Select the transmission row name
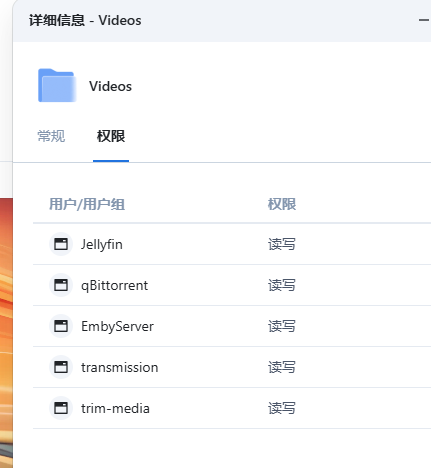Image resolution: width=431 pixels, height=468 pixels. coord(120,367)
